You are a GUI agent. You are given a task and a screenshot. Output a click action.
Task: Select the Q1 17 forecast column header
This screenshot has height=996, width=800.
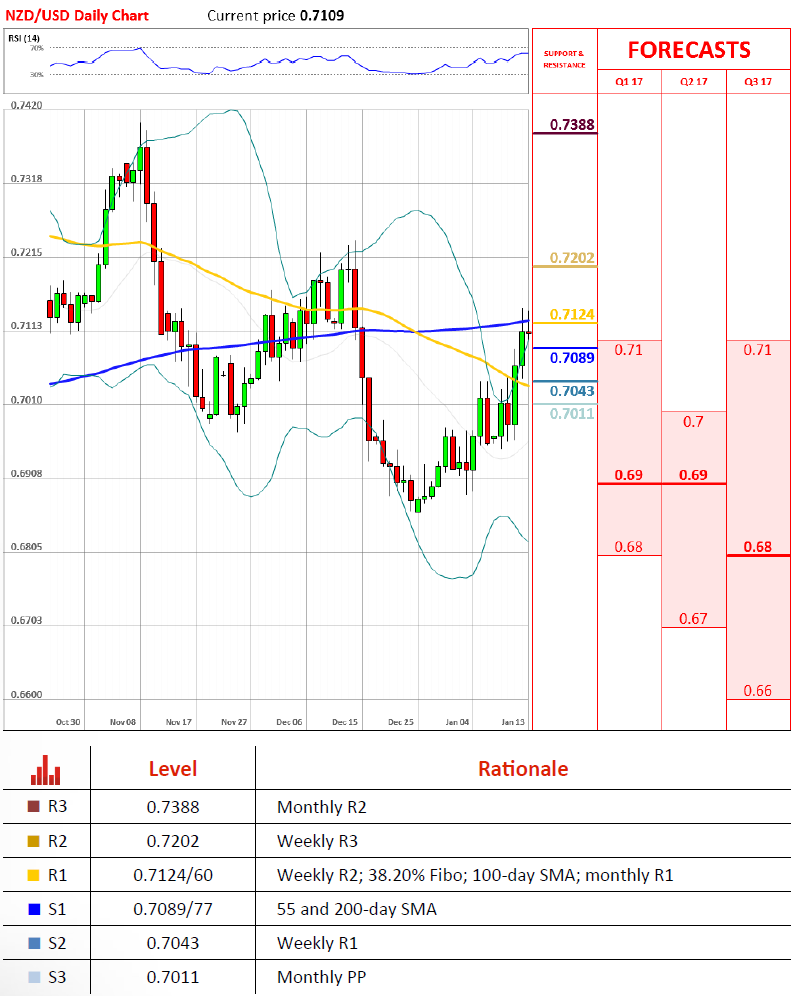629,82
